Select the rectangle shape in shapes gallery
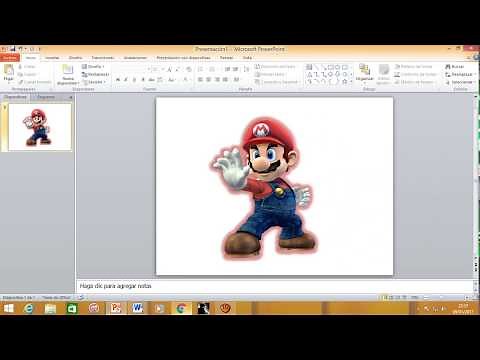Image resolution: width=480 pixels, height=360 pixels. click(x=331, y=67)
